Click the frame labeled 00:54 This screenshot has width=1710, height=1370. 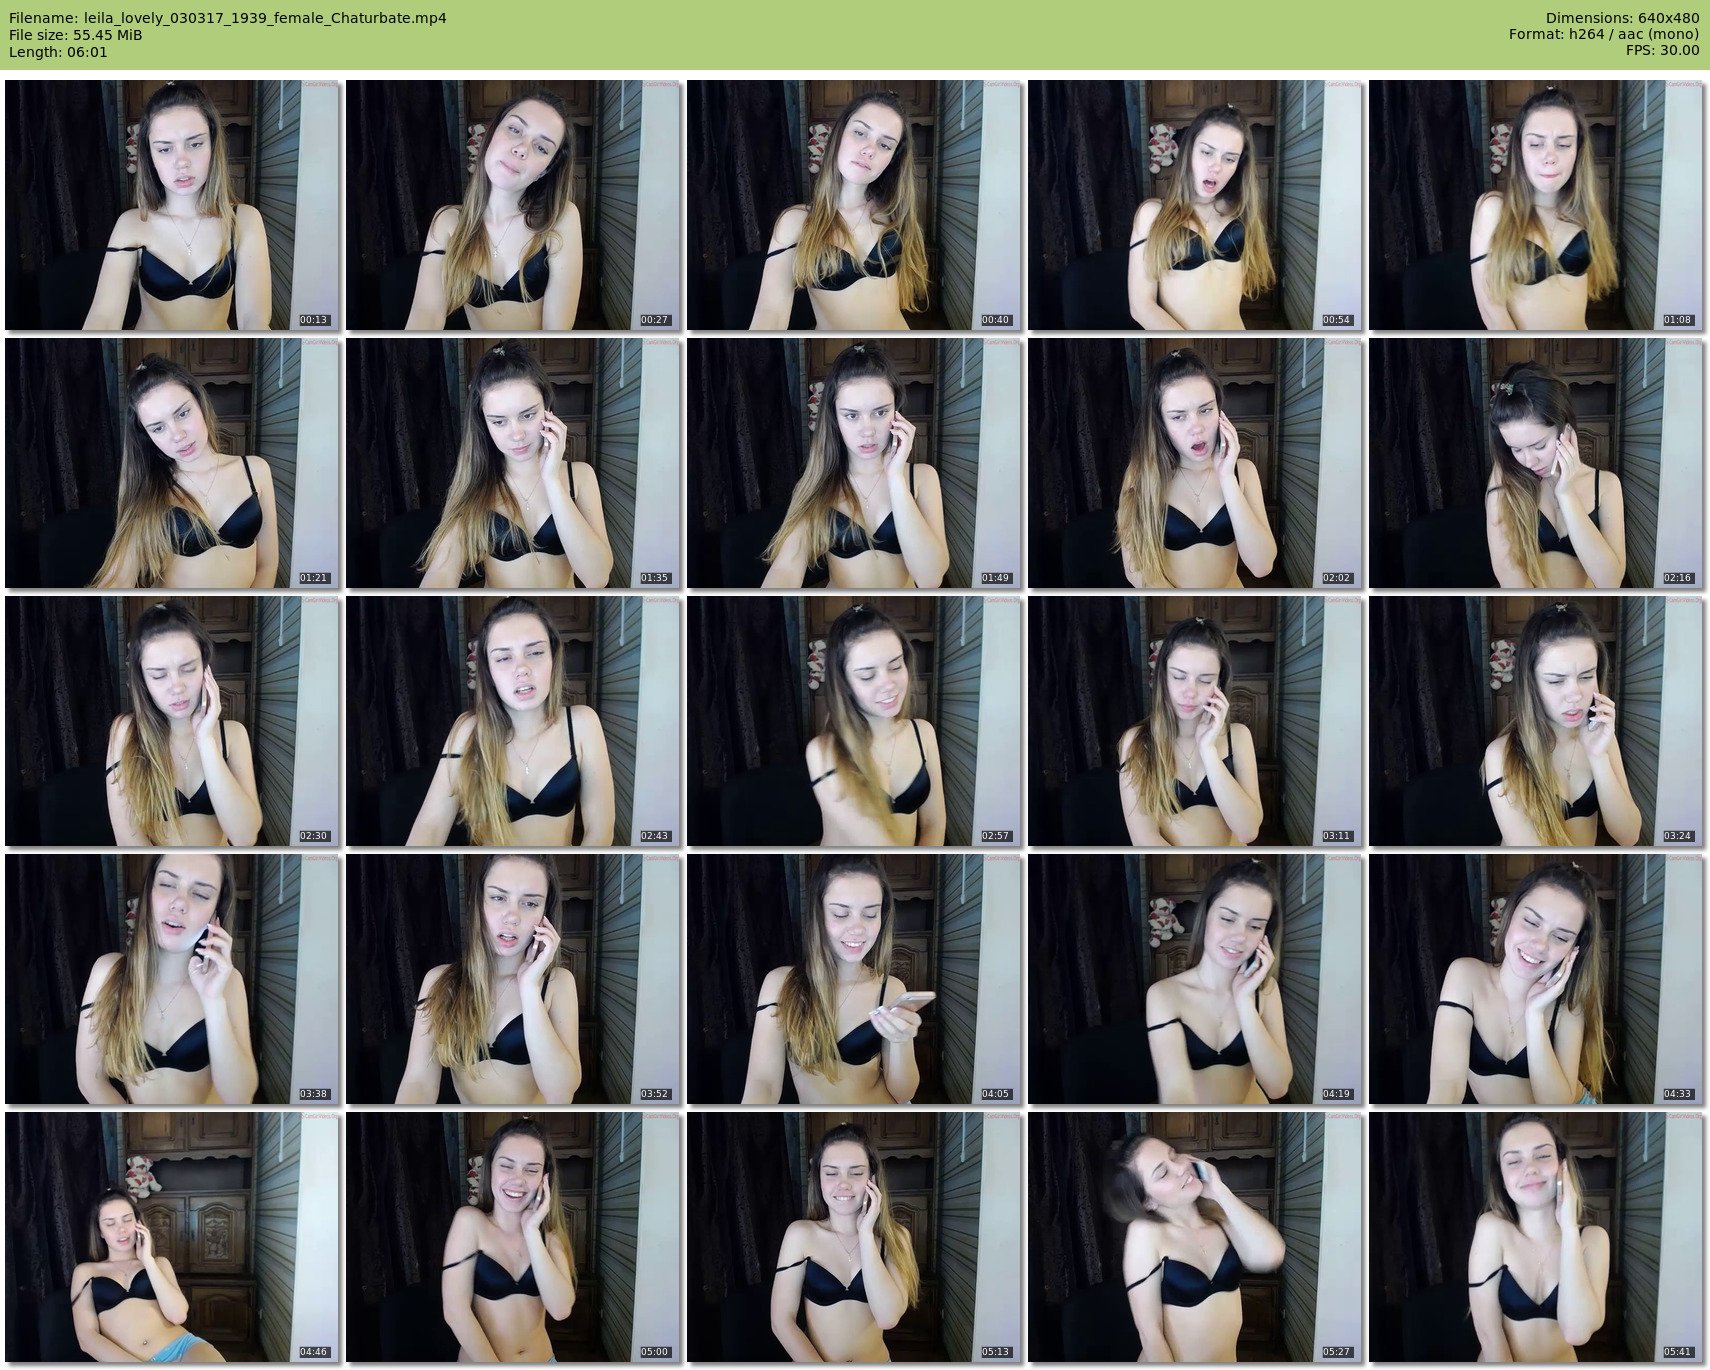pos(1195,205)
